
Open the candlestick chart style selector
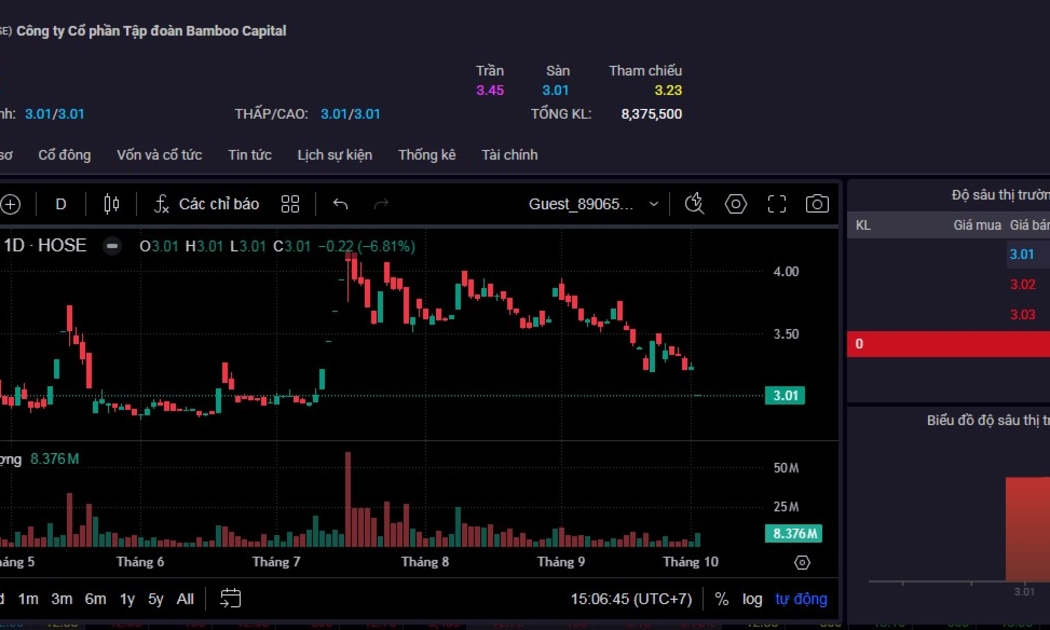[111, 204]
